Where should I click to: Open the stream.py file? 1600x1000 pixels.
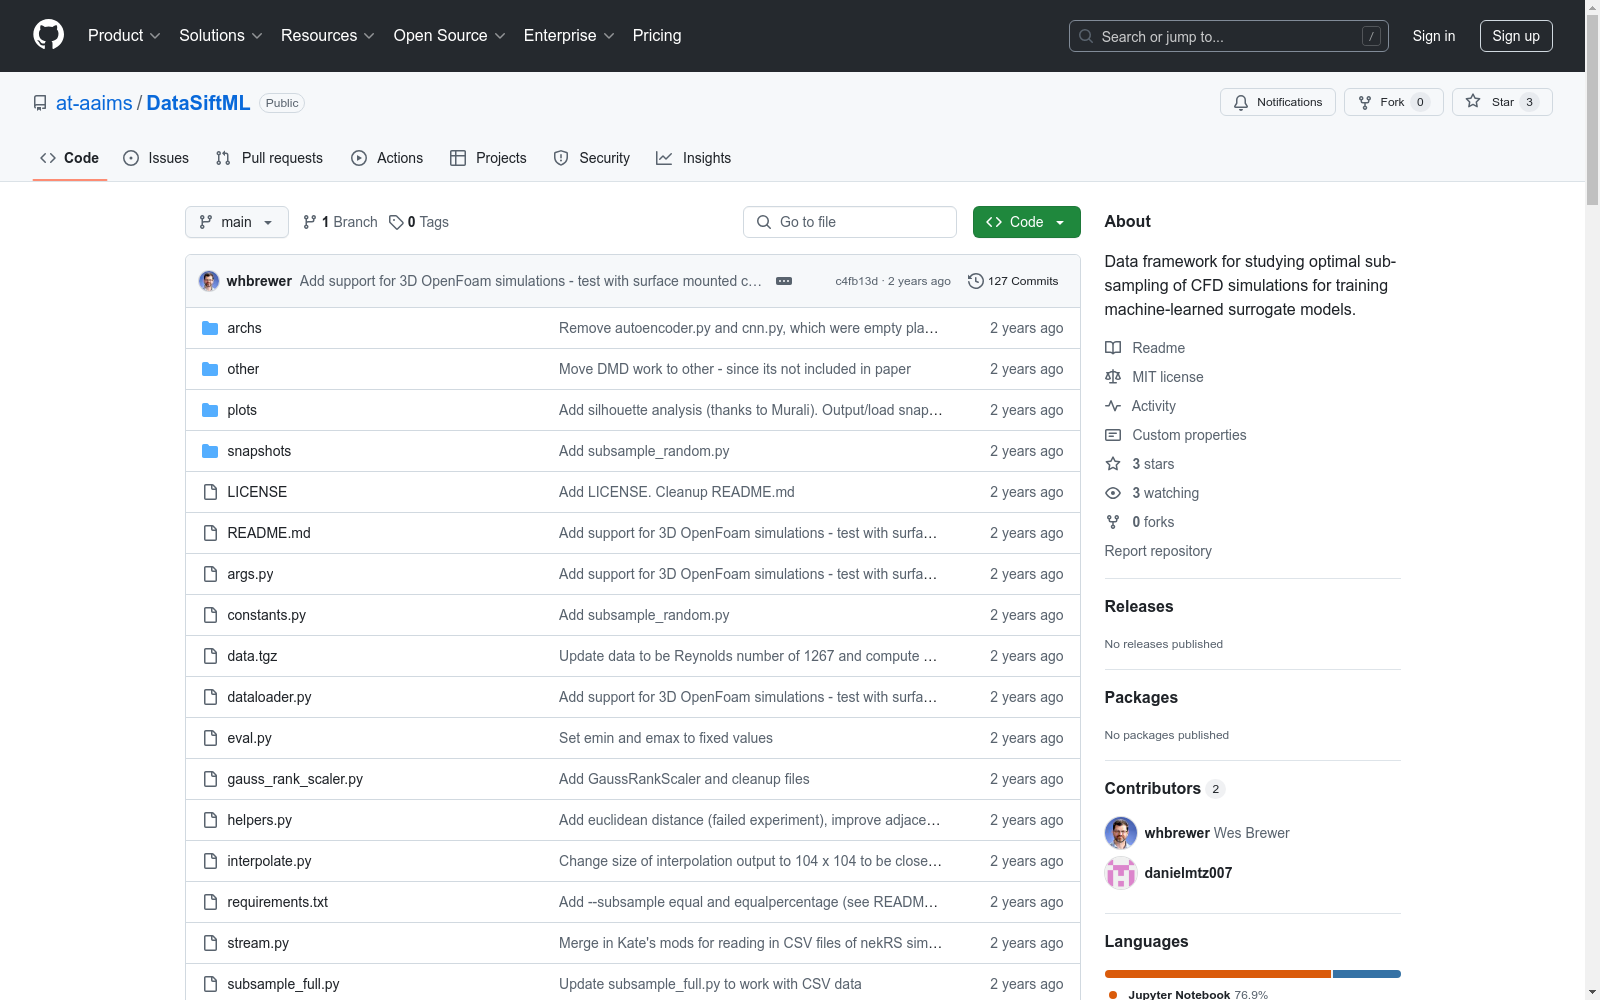258,943
